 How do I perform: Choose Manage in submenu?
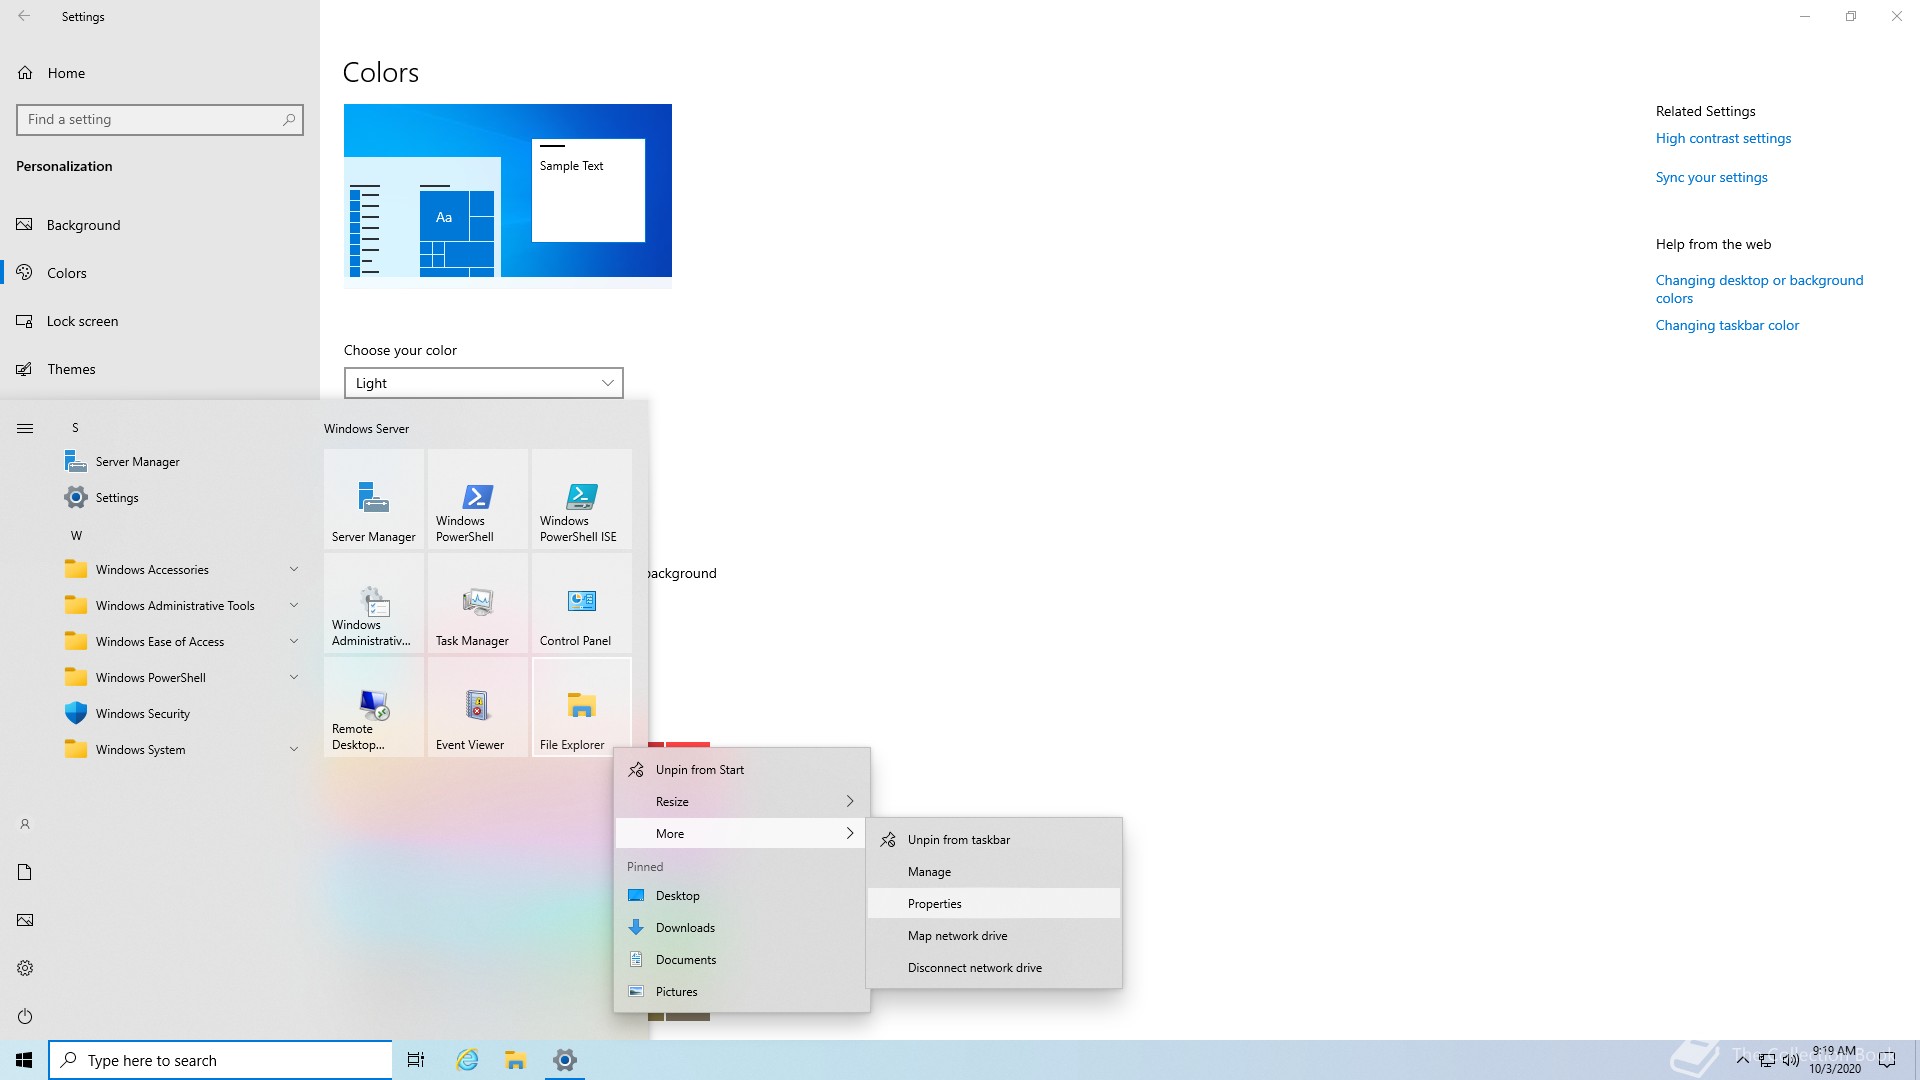[994, 872]
